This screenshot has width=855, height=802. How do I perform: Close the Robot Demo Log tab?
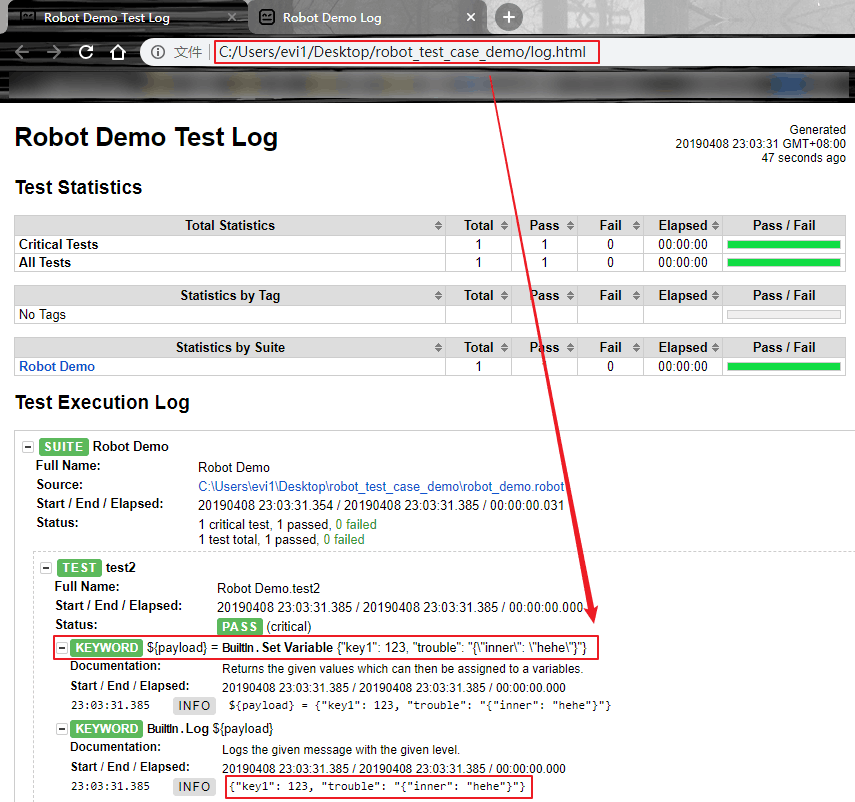click(x=471, y=17)
